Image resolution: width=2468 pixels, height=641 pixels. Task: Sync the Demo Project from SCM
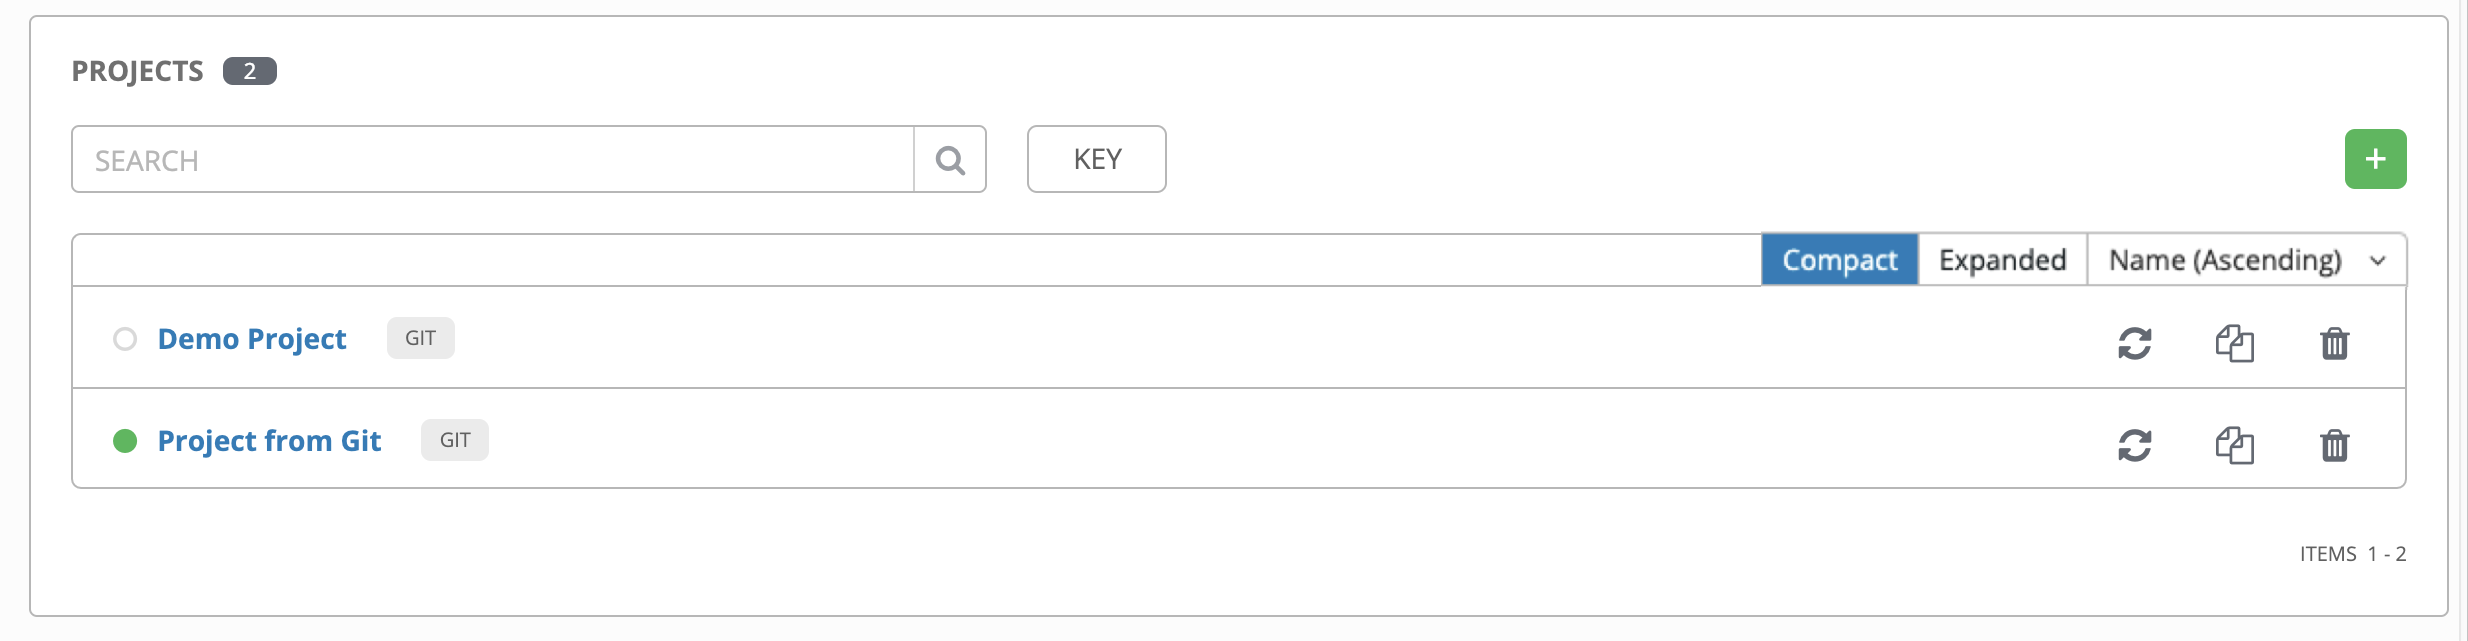coord(2134,343)
